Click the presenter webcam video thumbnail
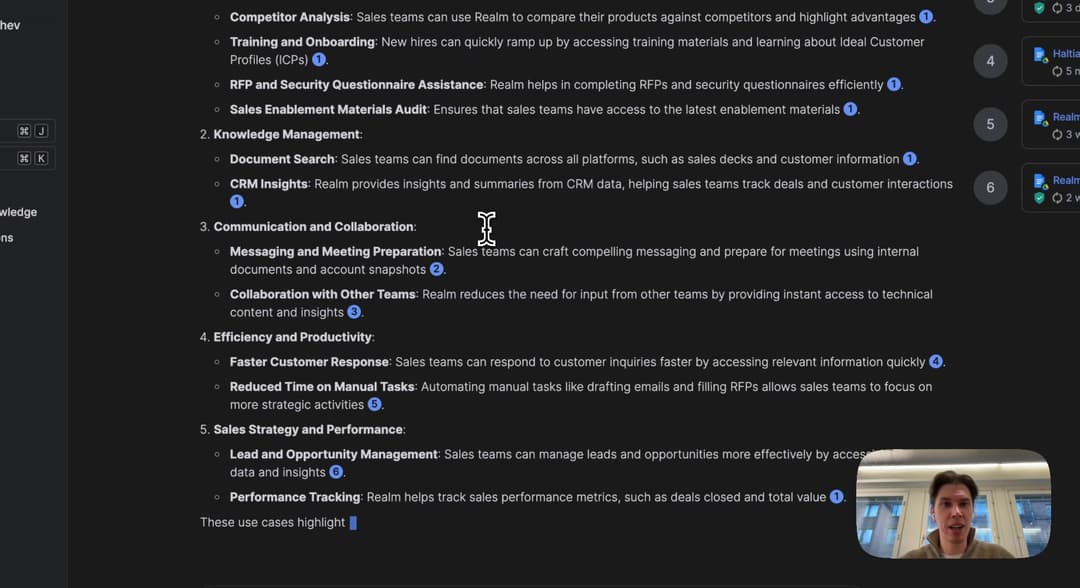Viewport: 1080px width, 588px height. (953, 503)
